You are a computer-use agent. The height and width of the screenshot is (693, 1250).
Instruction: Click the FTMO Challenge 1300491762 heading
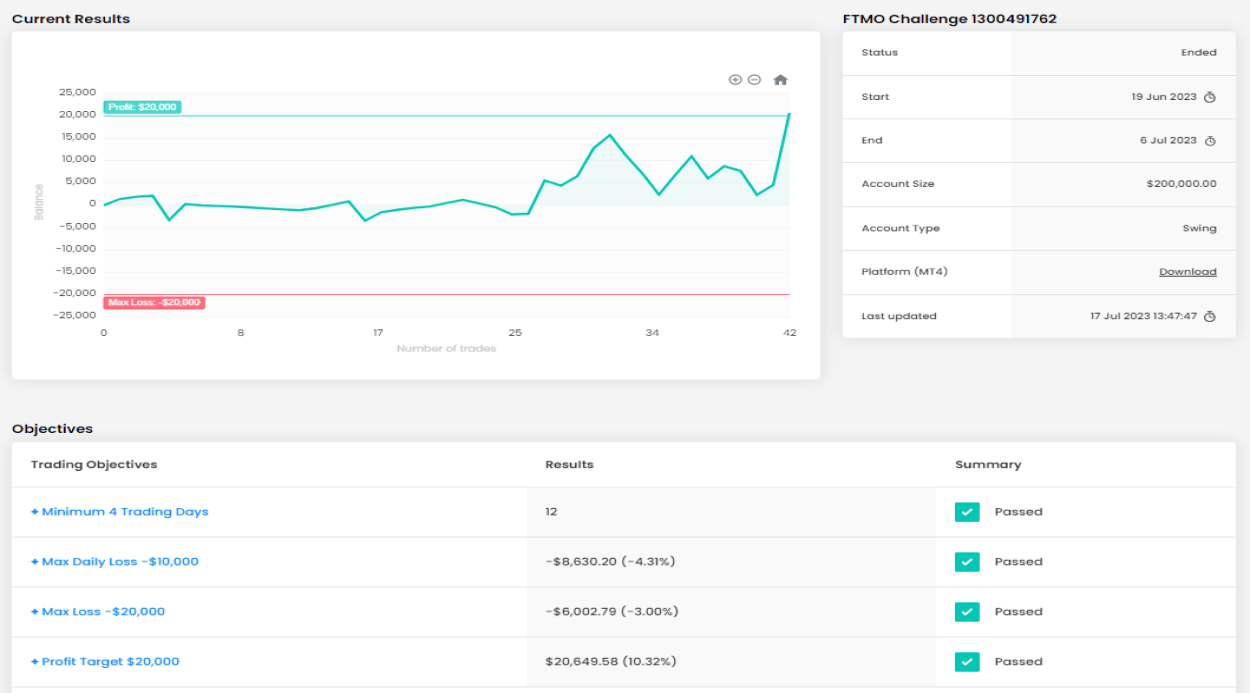[949, 19]
